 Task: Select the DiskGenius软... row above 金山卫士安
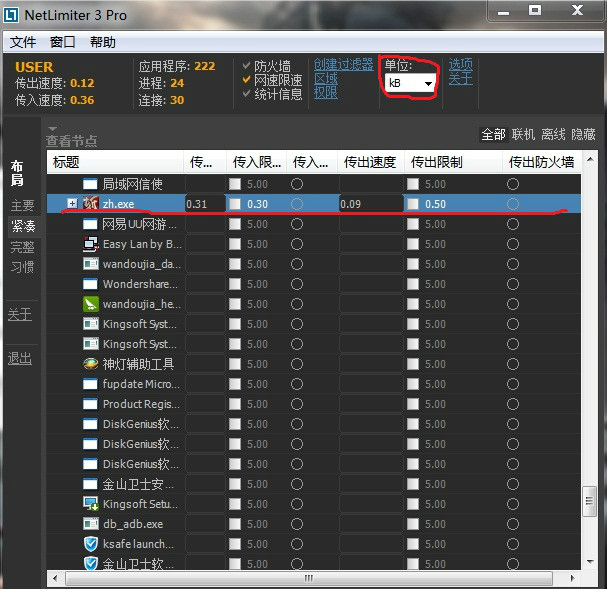coord(314,464)
